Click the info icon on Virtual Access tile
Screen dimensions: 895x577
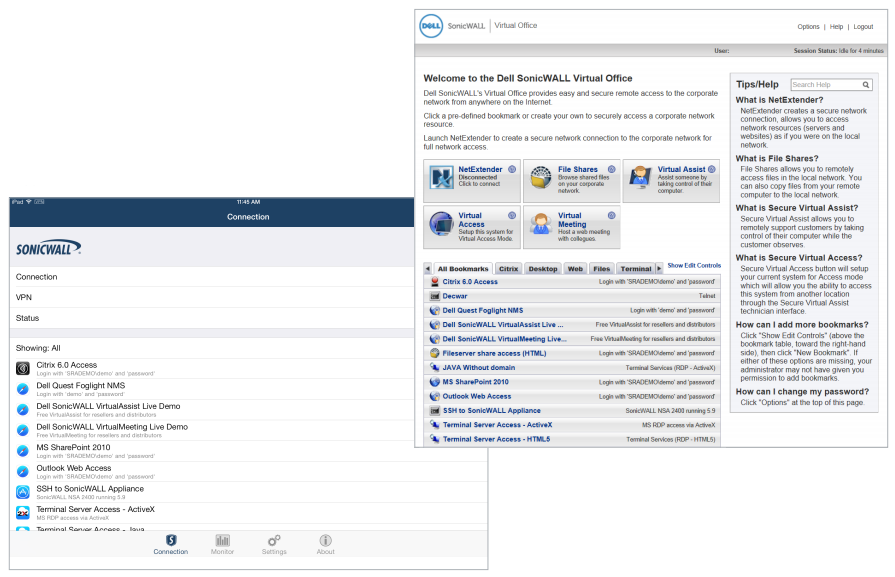pyautogui.click(x=512, y=216)
